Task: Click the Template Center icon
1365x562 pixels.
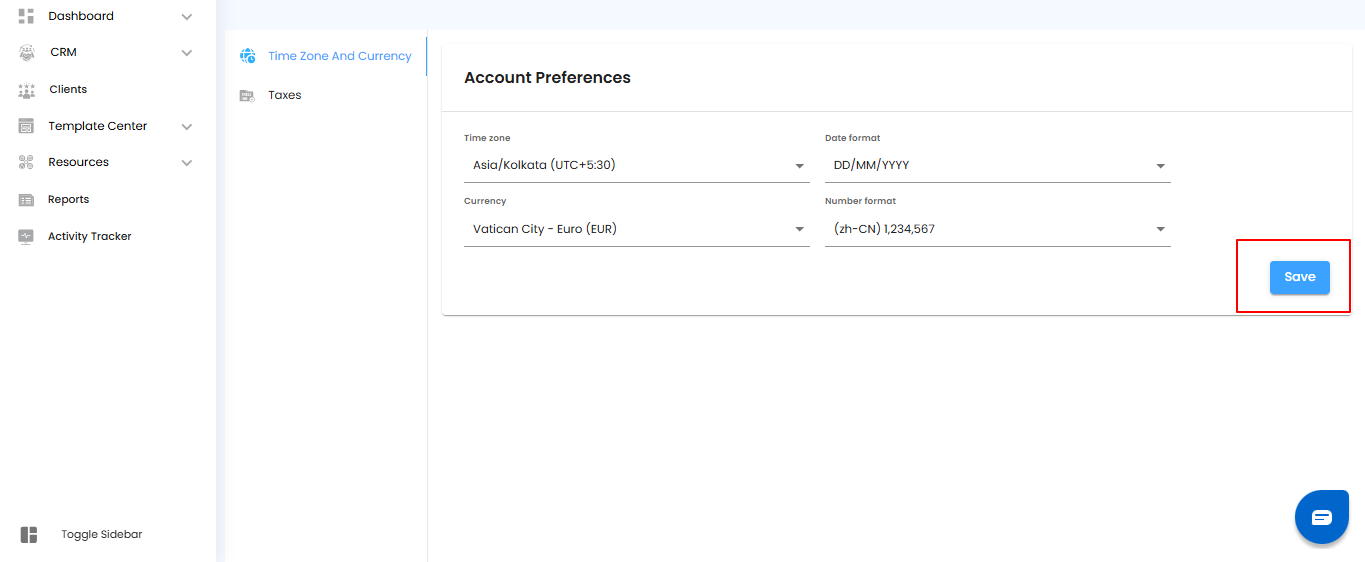Action: click(27, 127)
